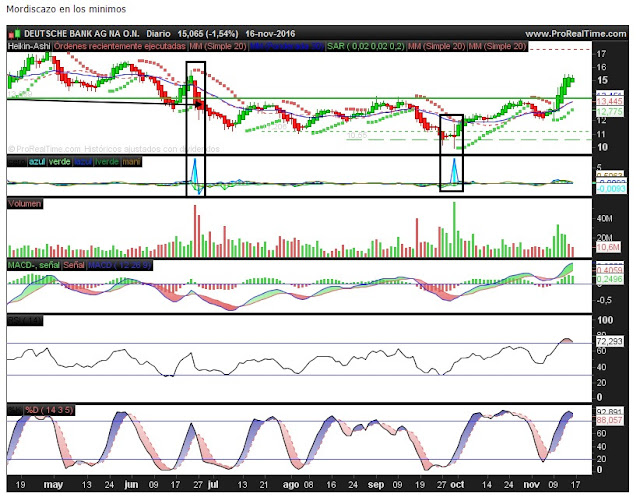
Task: Click the SAR (0,02 0,02 0,2) label
Action: point(366,46)
